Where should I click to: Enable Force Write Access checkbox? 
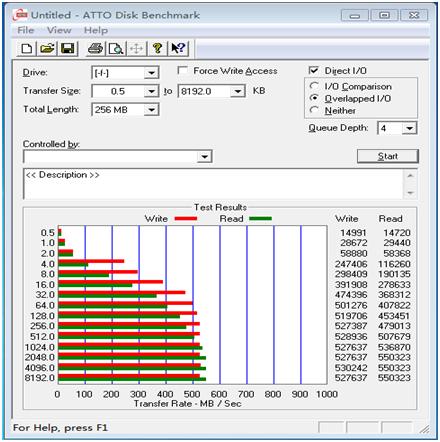coord(182,71)
